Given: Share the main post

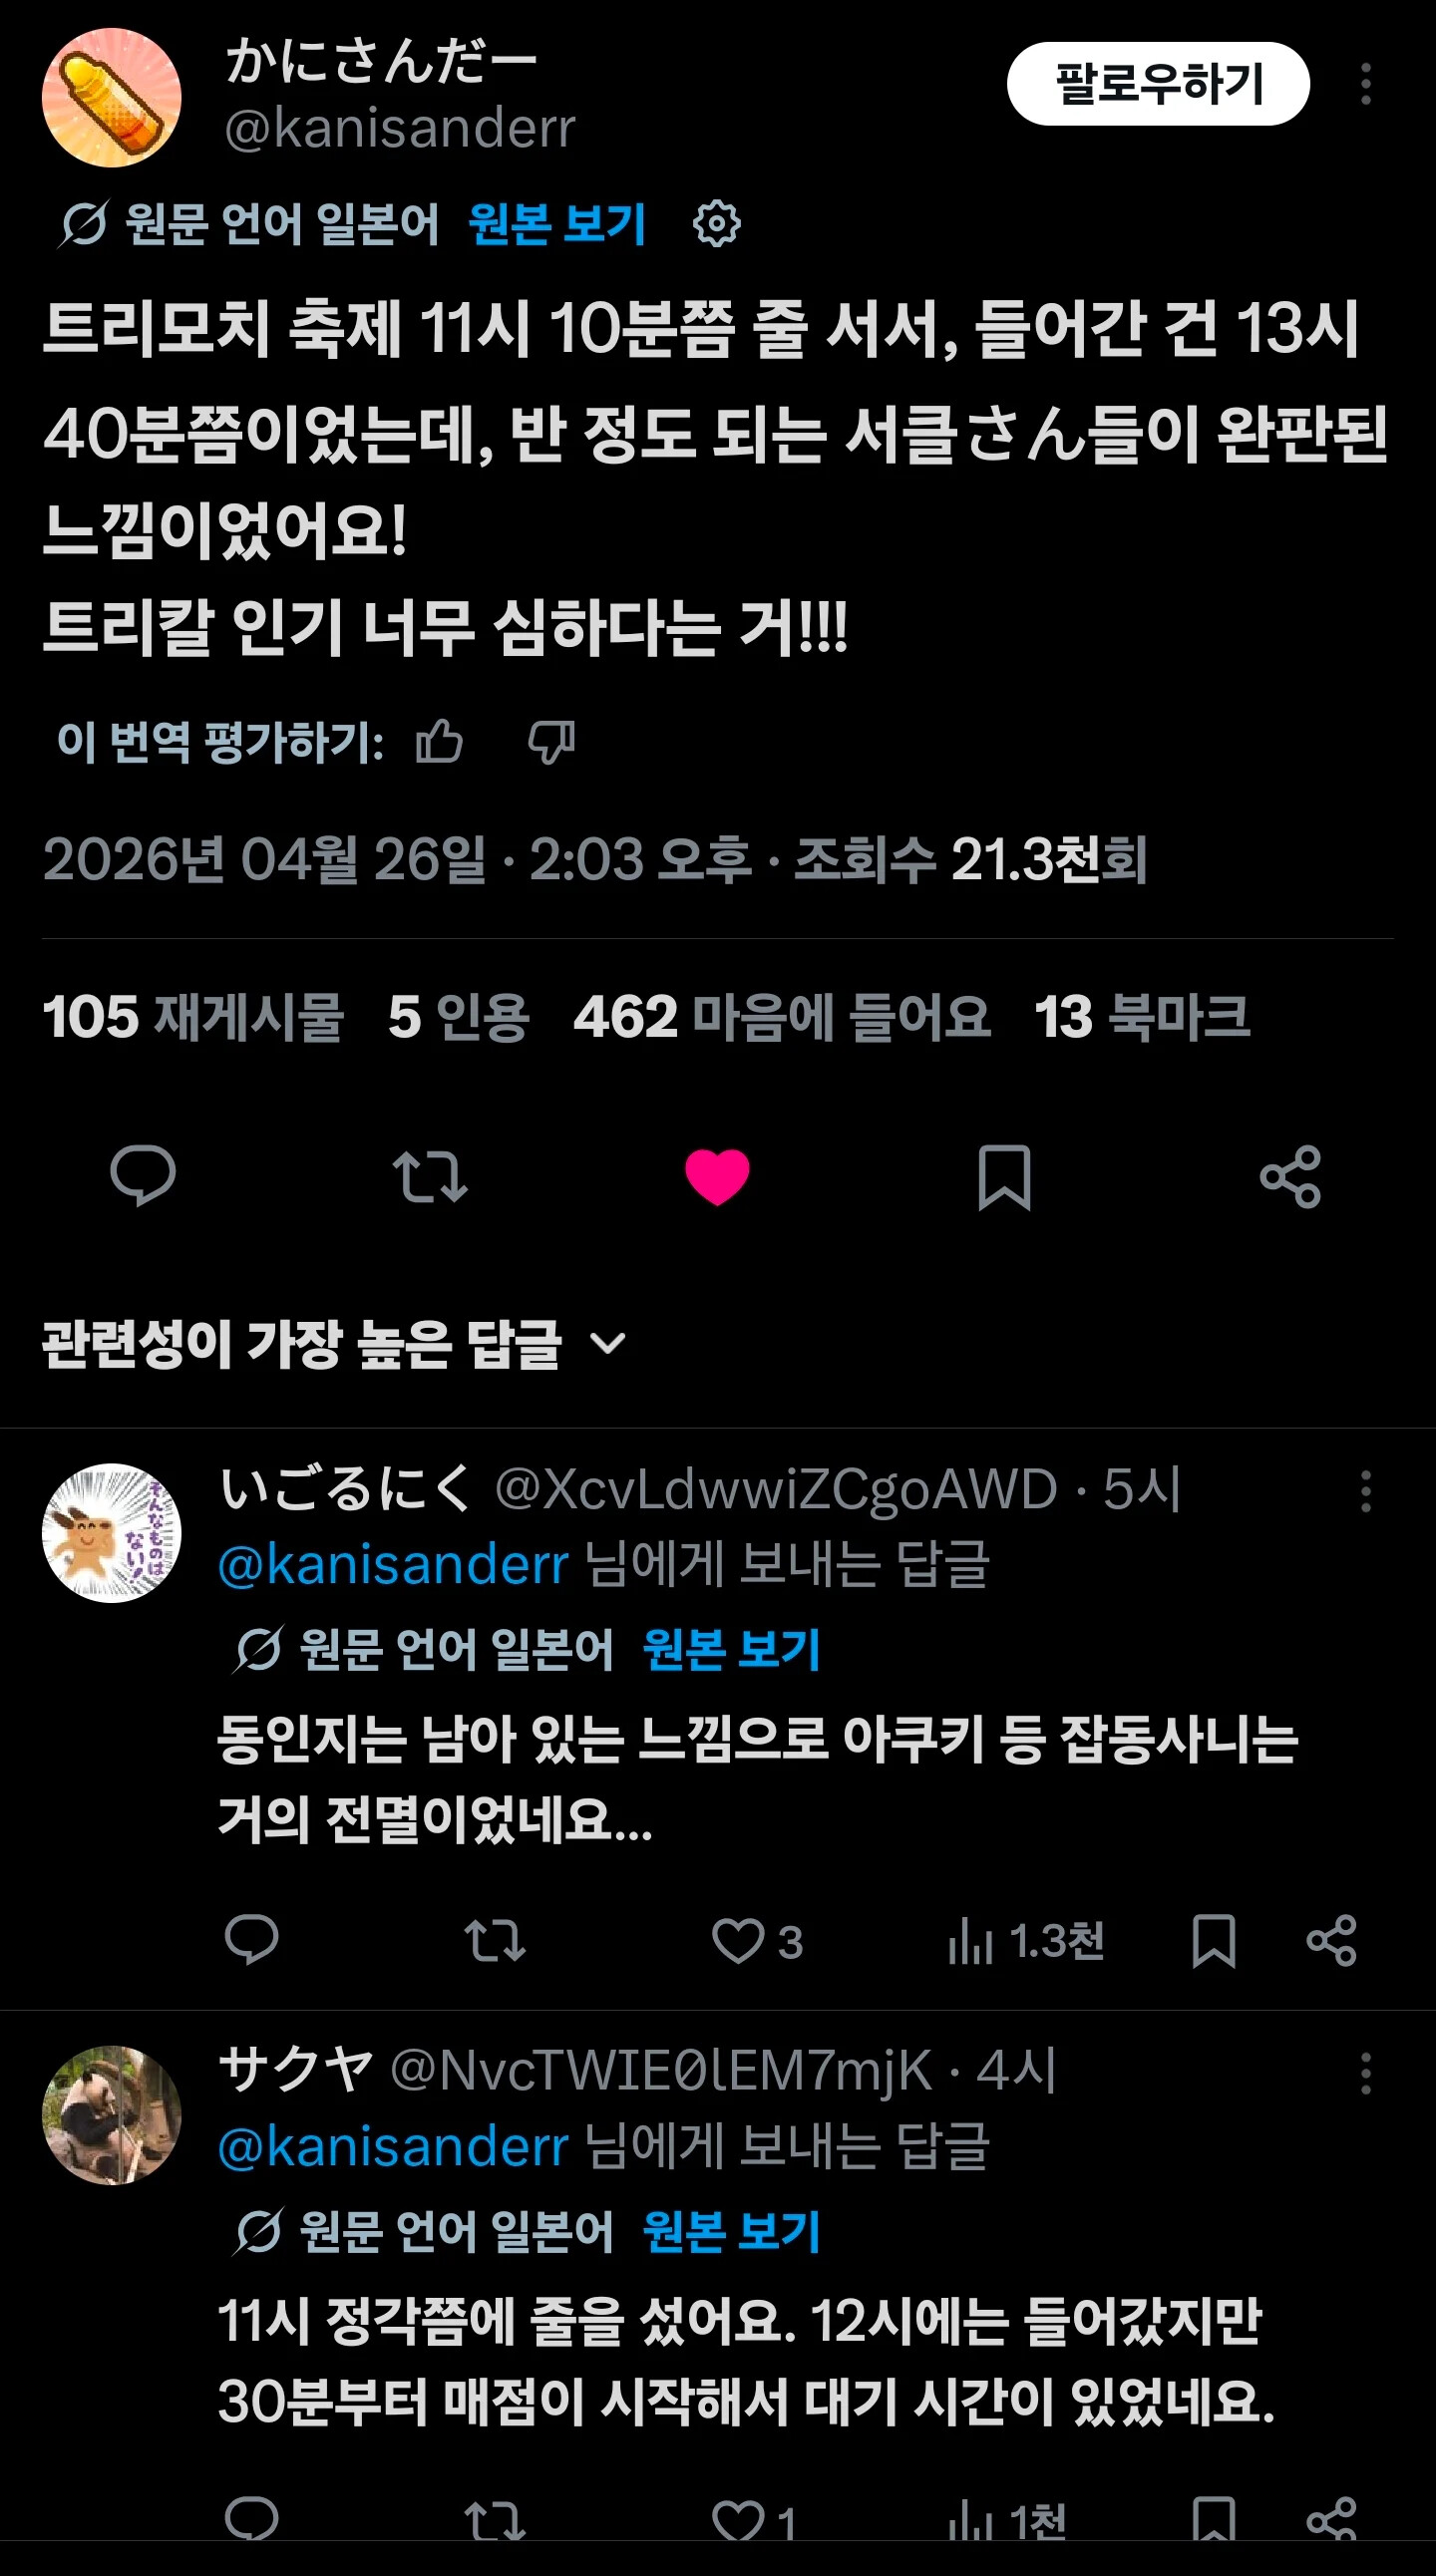Looking at the screenshot, I should [x=1291, y=1176].
